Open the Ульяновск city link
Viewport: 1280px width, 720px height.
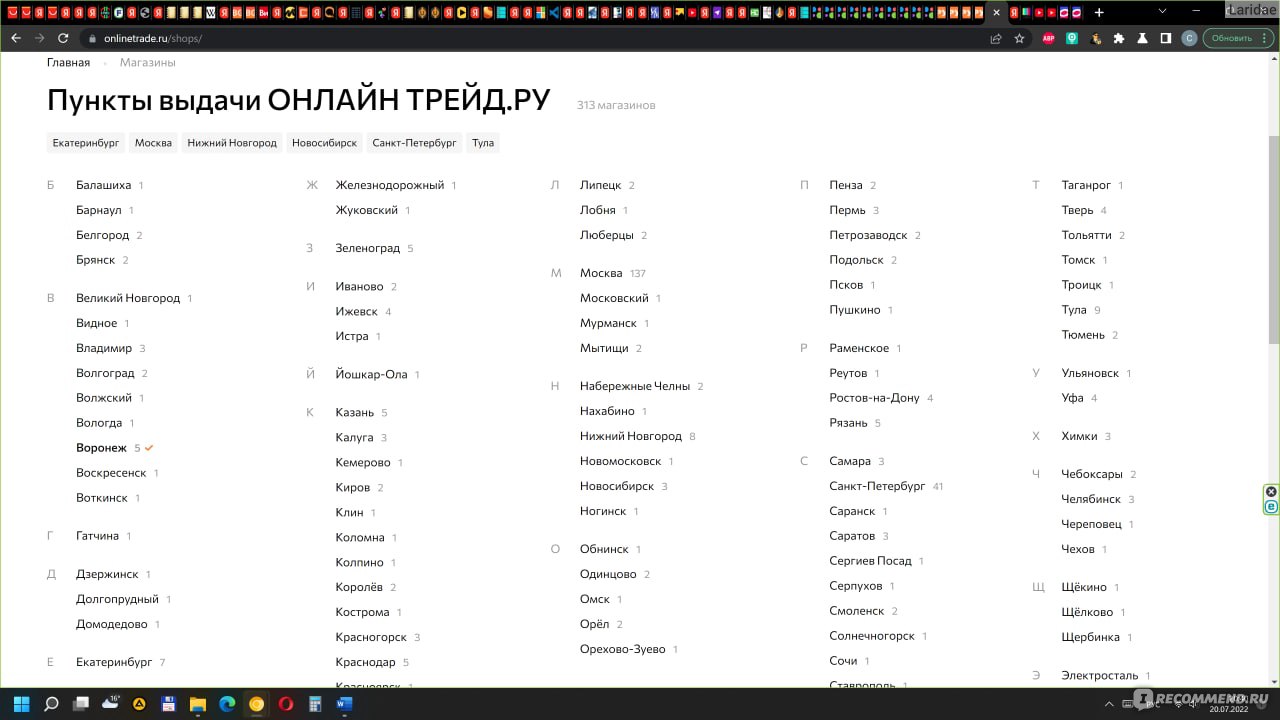pyautogui.click(x=1090, y=373)
